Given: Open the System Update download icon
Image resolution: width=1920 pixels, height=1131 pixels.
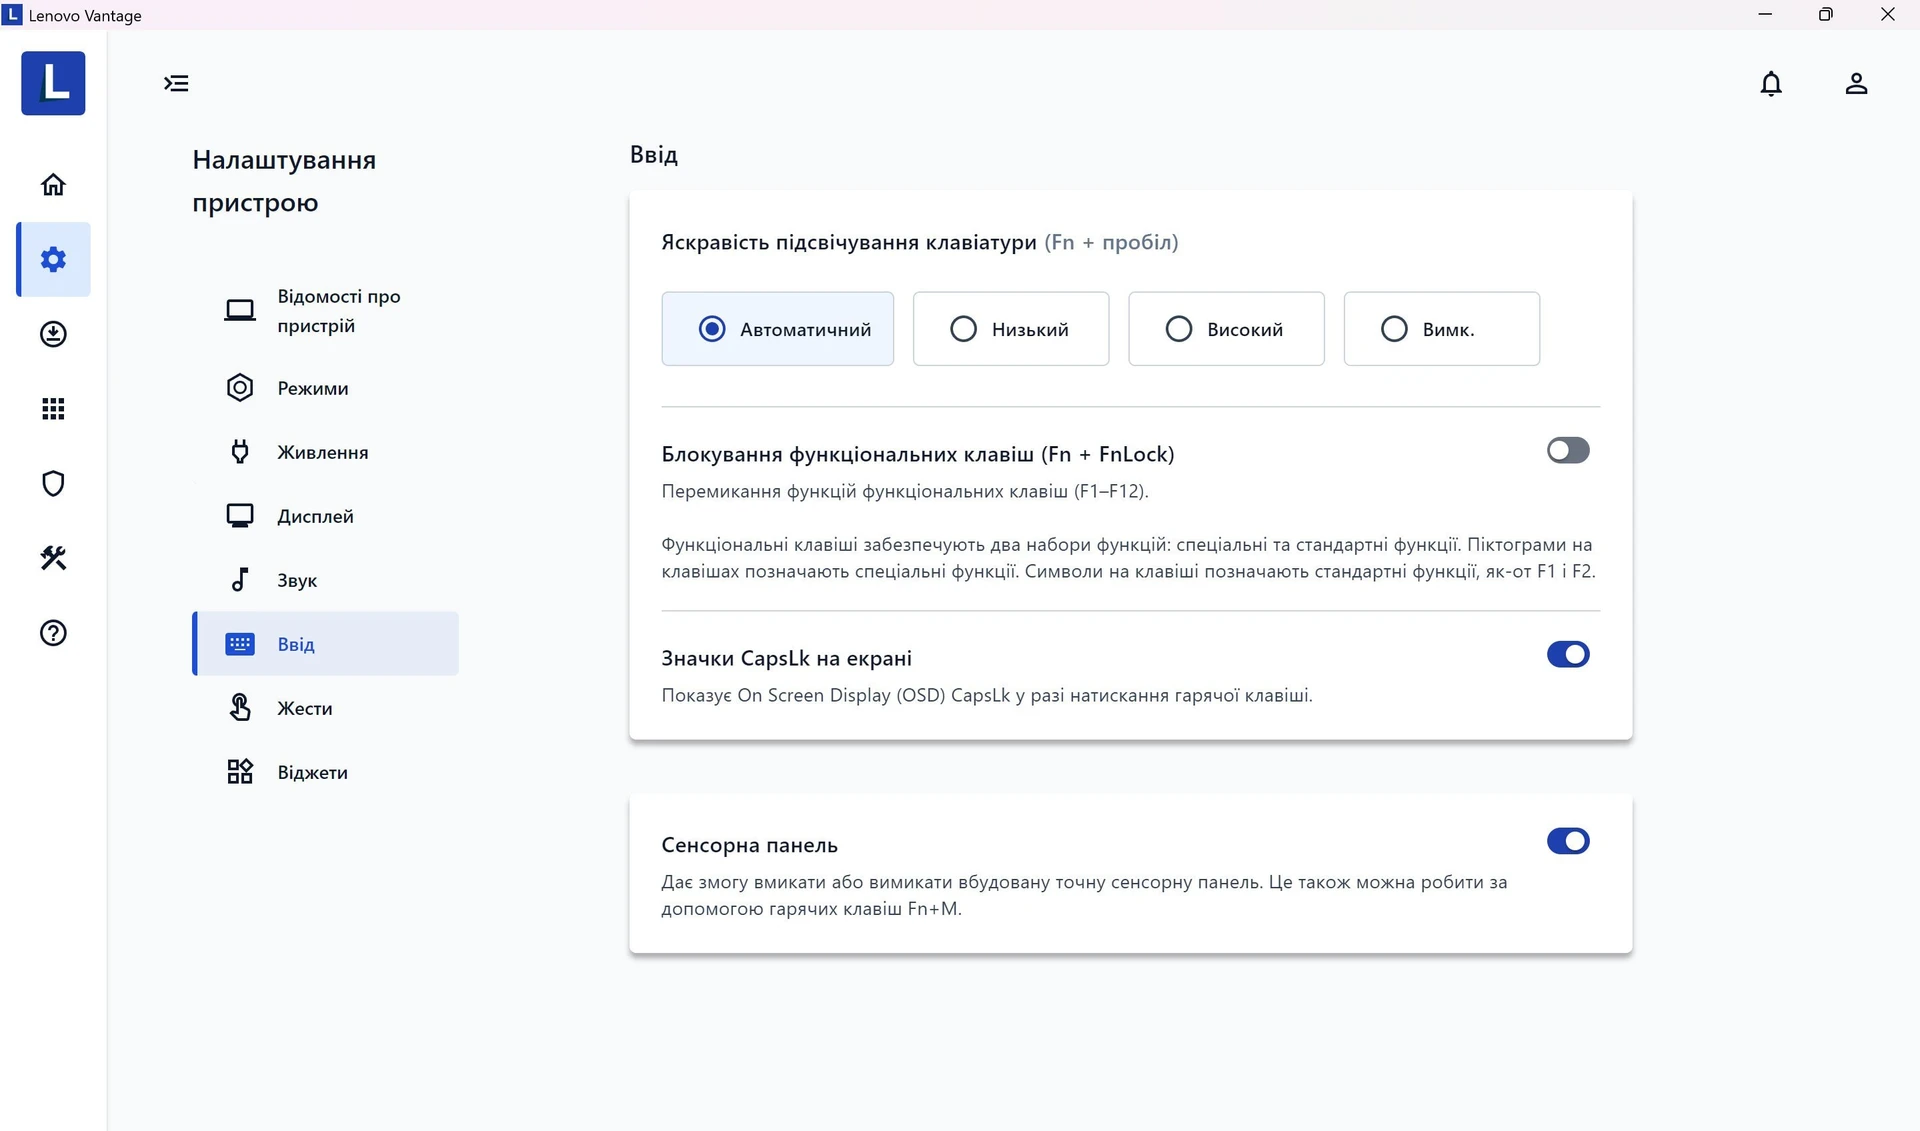Looking at the screenshot, I should click(x=53, y=334).
